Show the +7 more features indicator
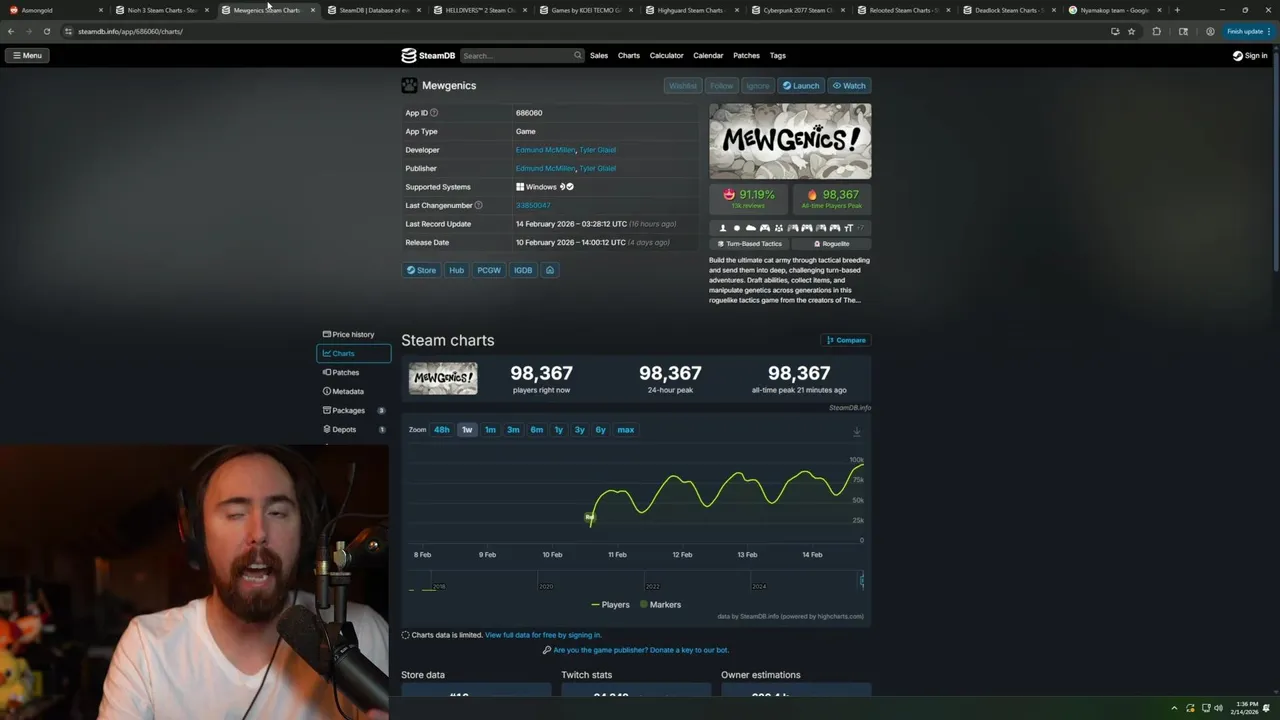This screenshot has width=1280, height=720. click(861, 228)
